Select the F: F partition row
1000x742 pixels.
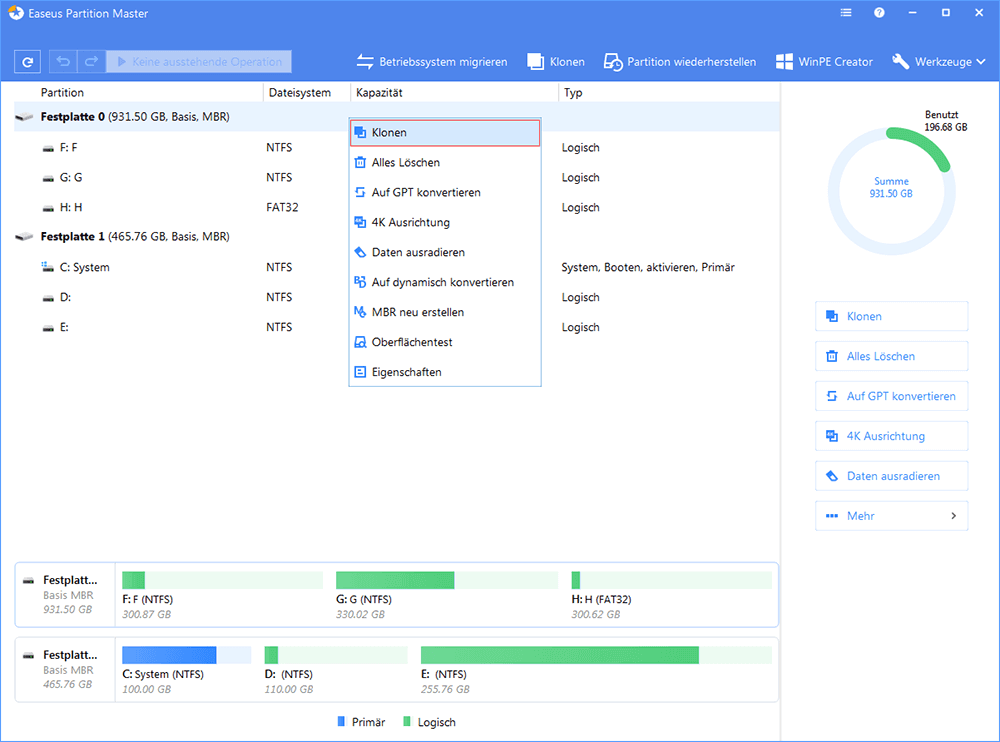[397, 147]
